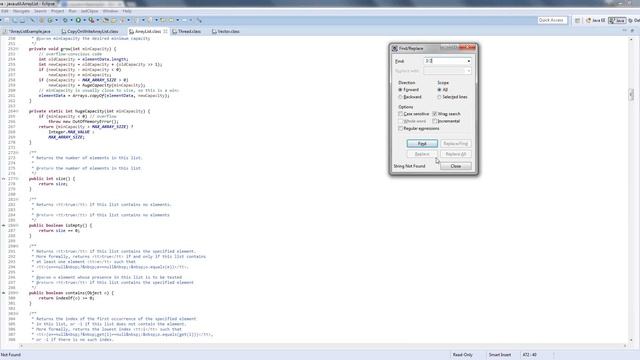Maximize the editor area

coord(632,31)
